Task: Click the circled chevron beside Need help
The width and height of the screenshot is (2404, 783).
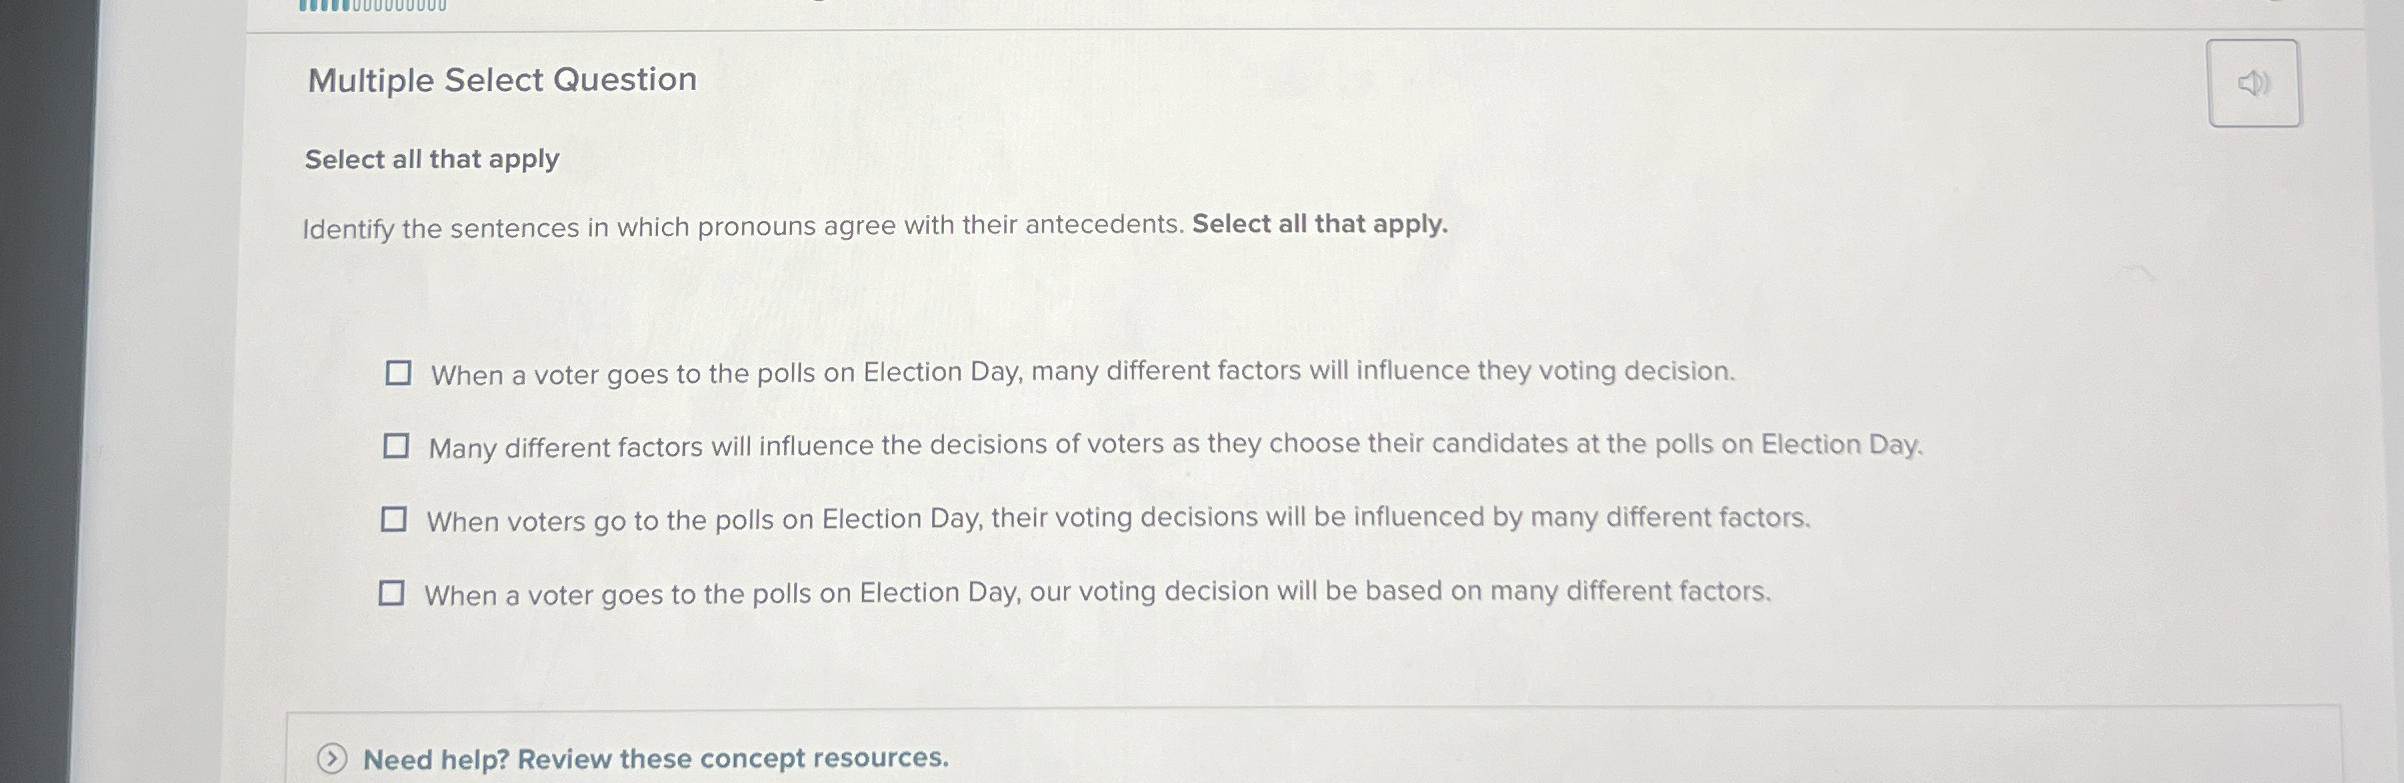Action: pos(332,759)
